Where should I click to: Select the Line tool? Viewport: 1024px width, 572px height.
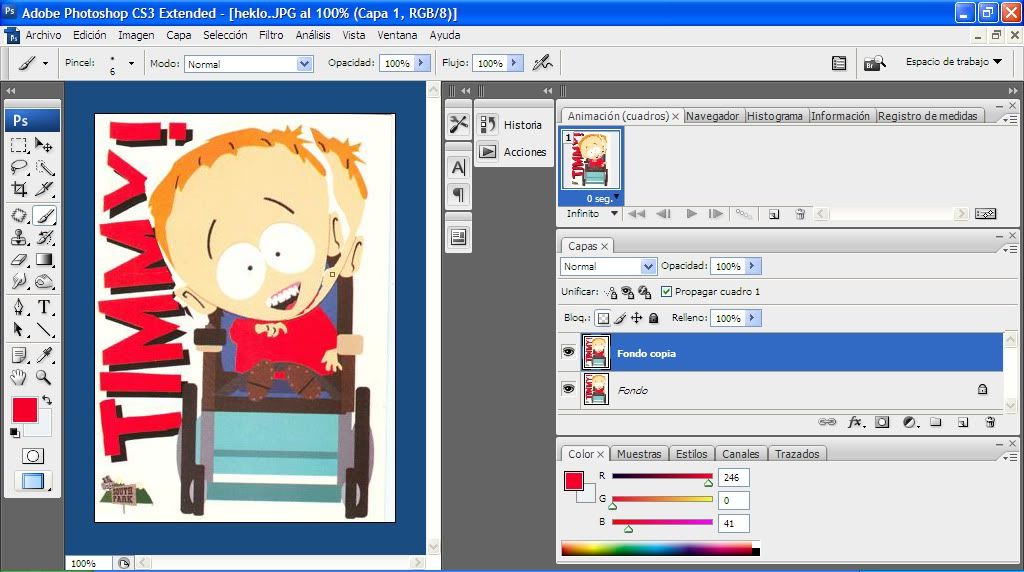pyautogui.click(x=44, y=329)
